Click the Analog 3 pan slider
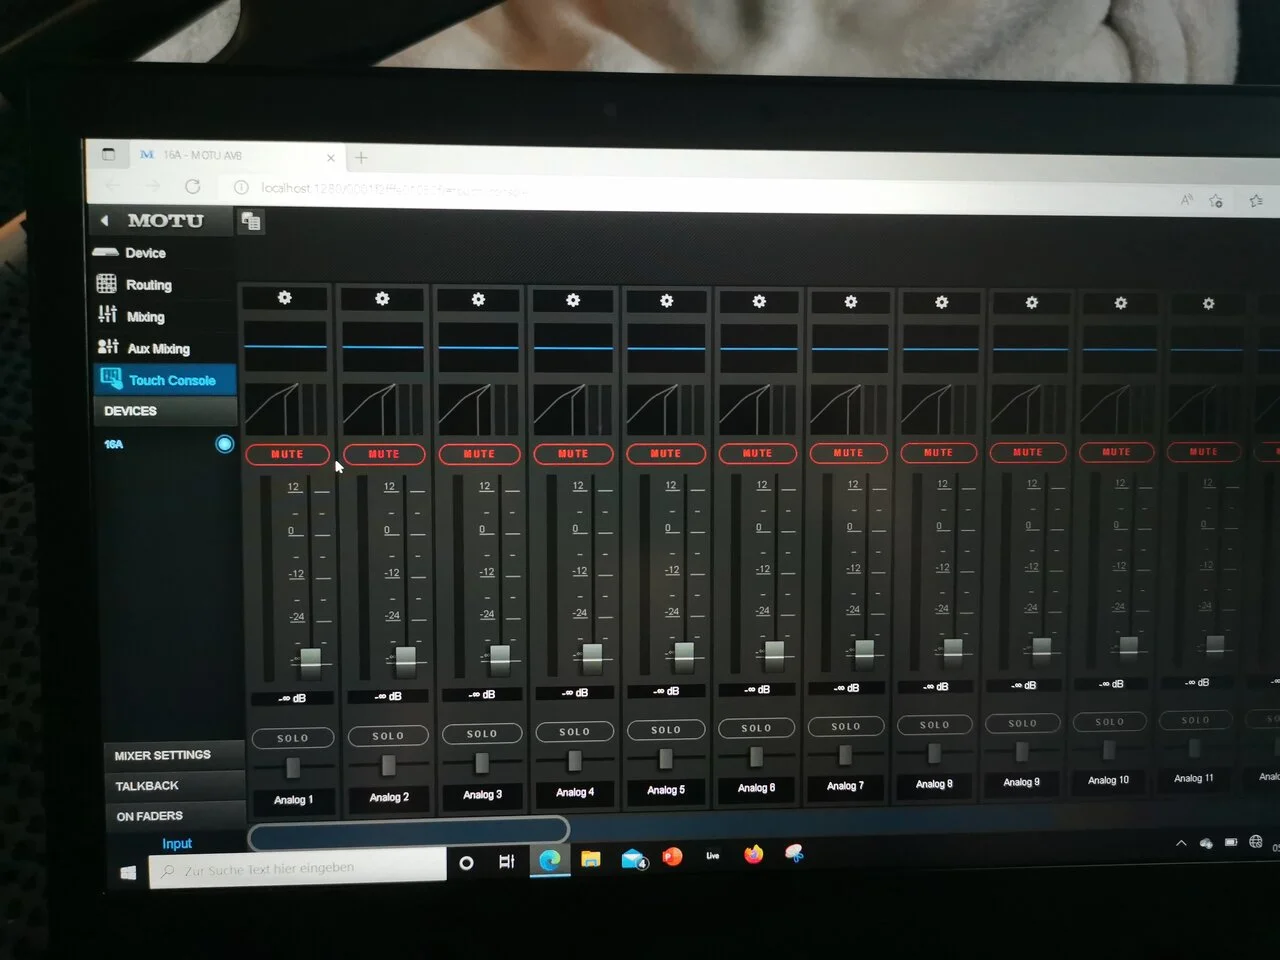Viewport: 1280px width, 960px height. pos(482,763)
